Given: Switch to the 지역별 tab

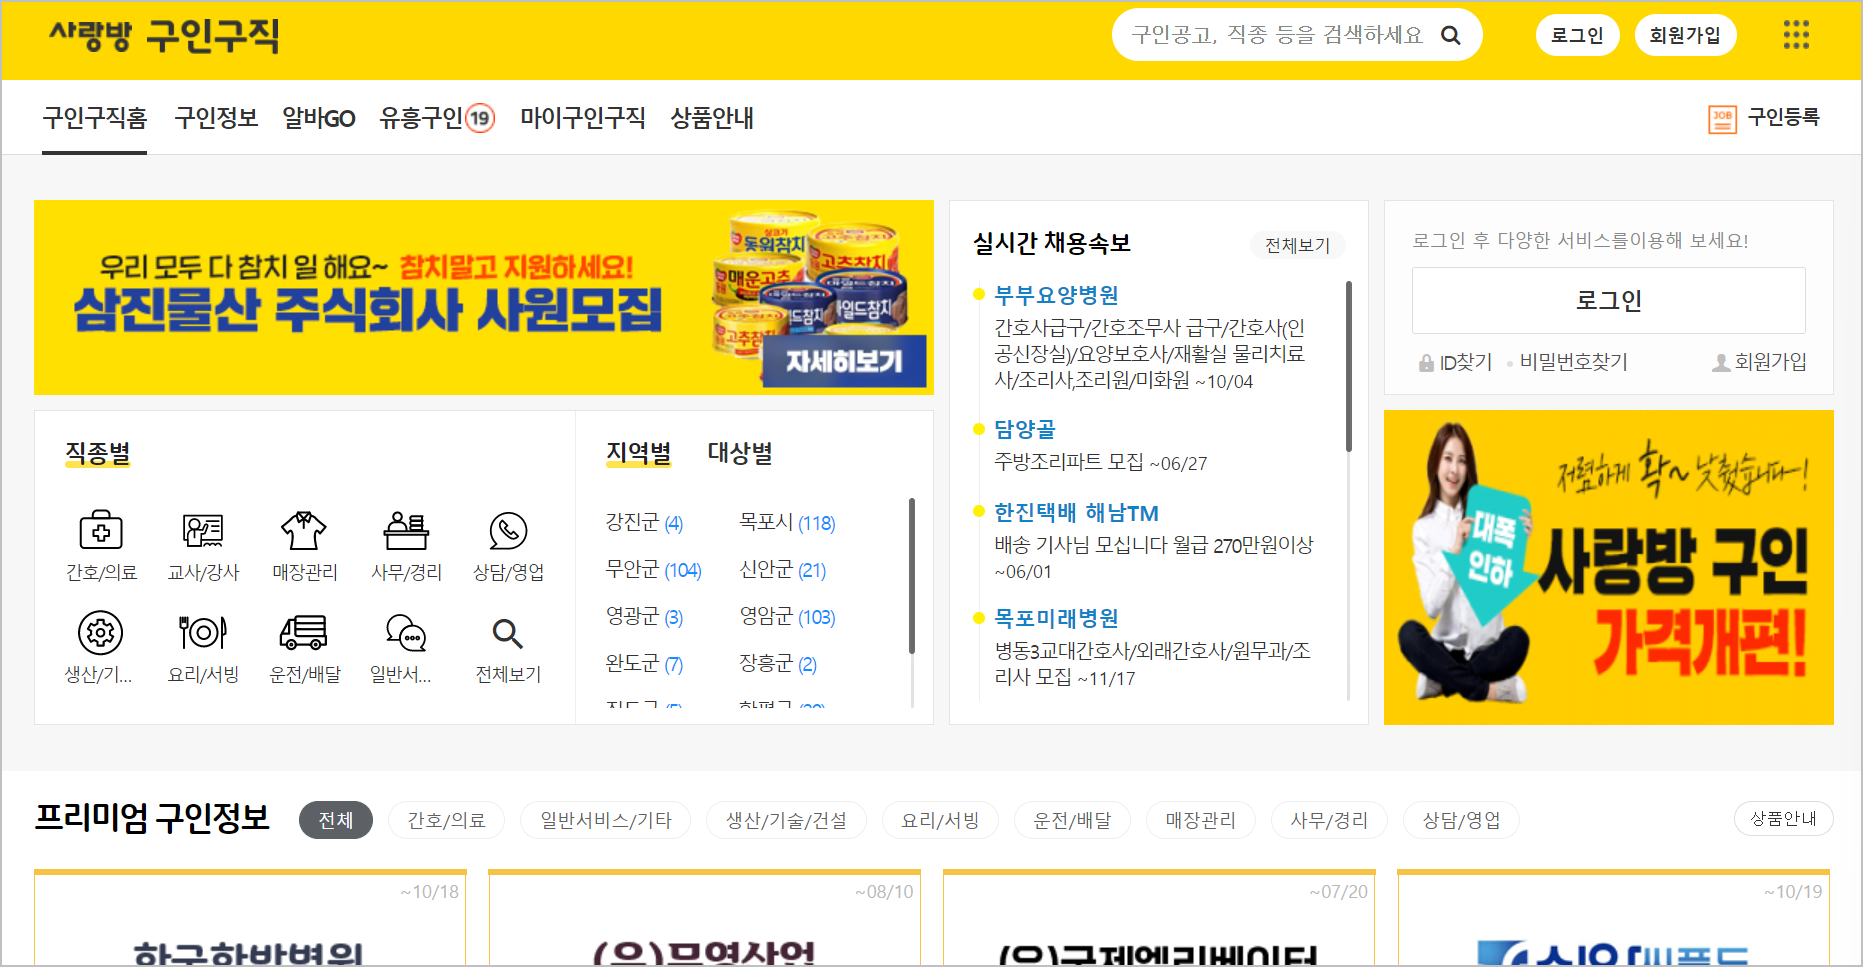Looking at the screenshot, I should click(638, 453).
